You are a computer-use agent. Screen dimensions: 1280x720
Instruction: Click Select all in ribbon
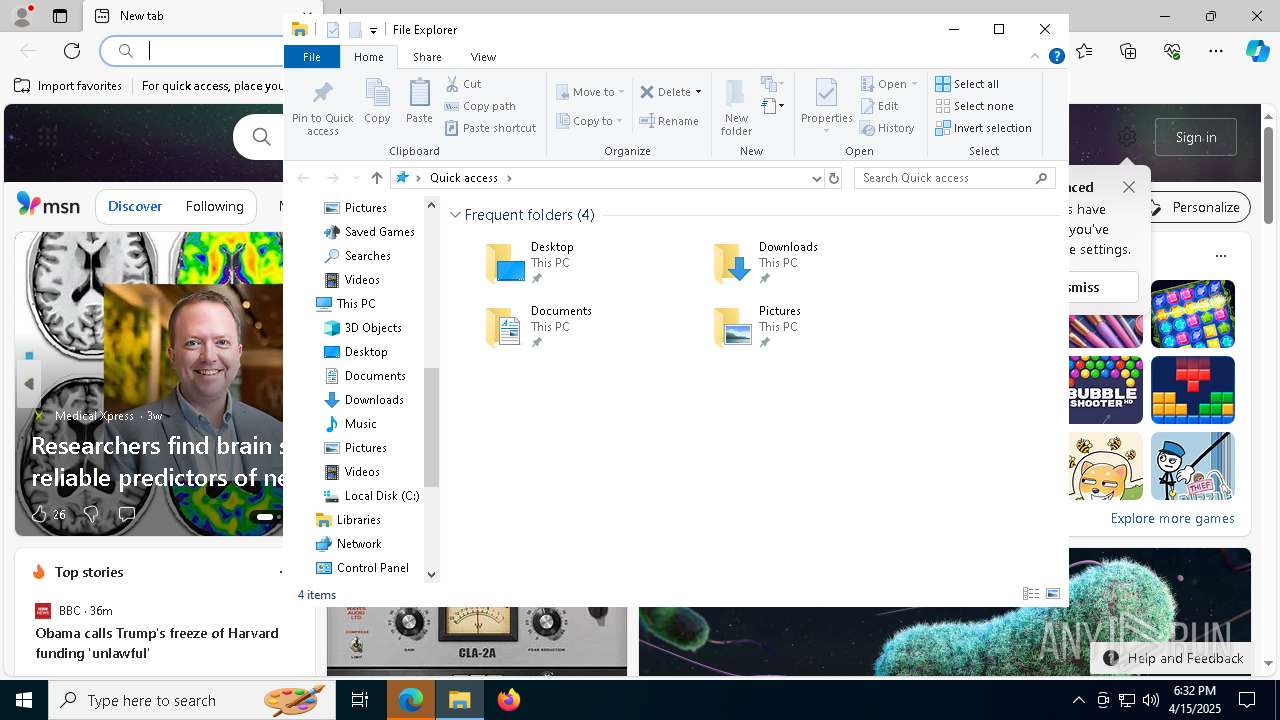click(x=967, y=84)
